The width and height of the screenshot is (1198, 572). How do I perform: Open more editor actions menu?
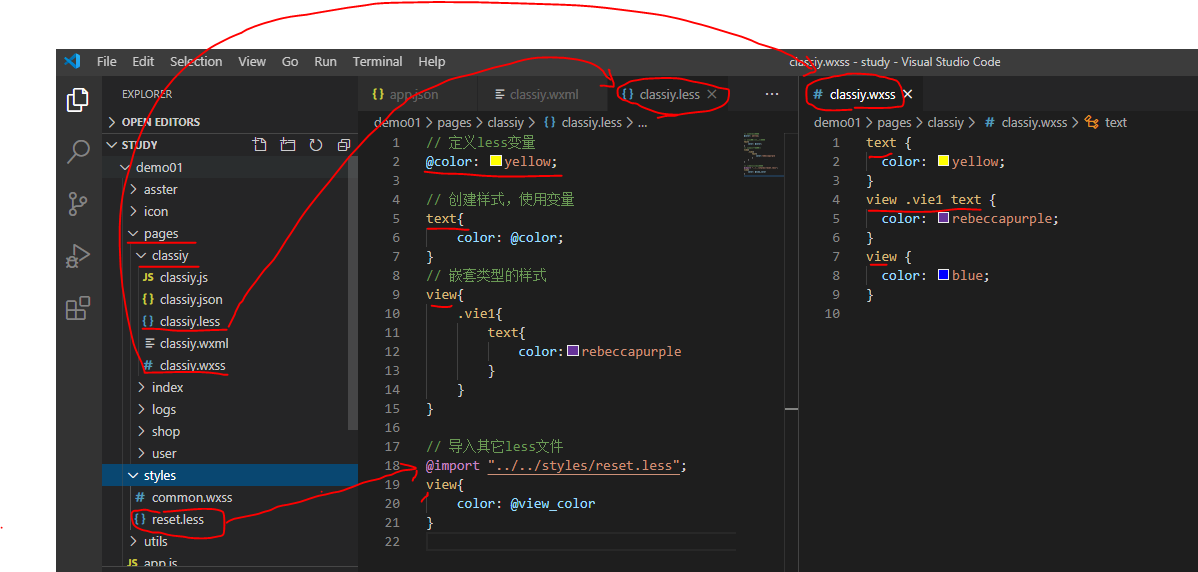[772, 94]
